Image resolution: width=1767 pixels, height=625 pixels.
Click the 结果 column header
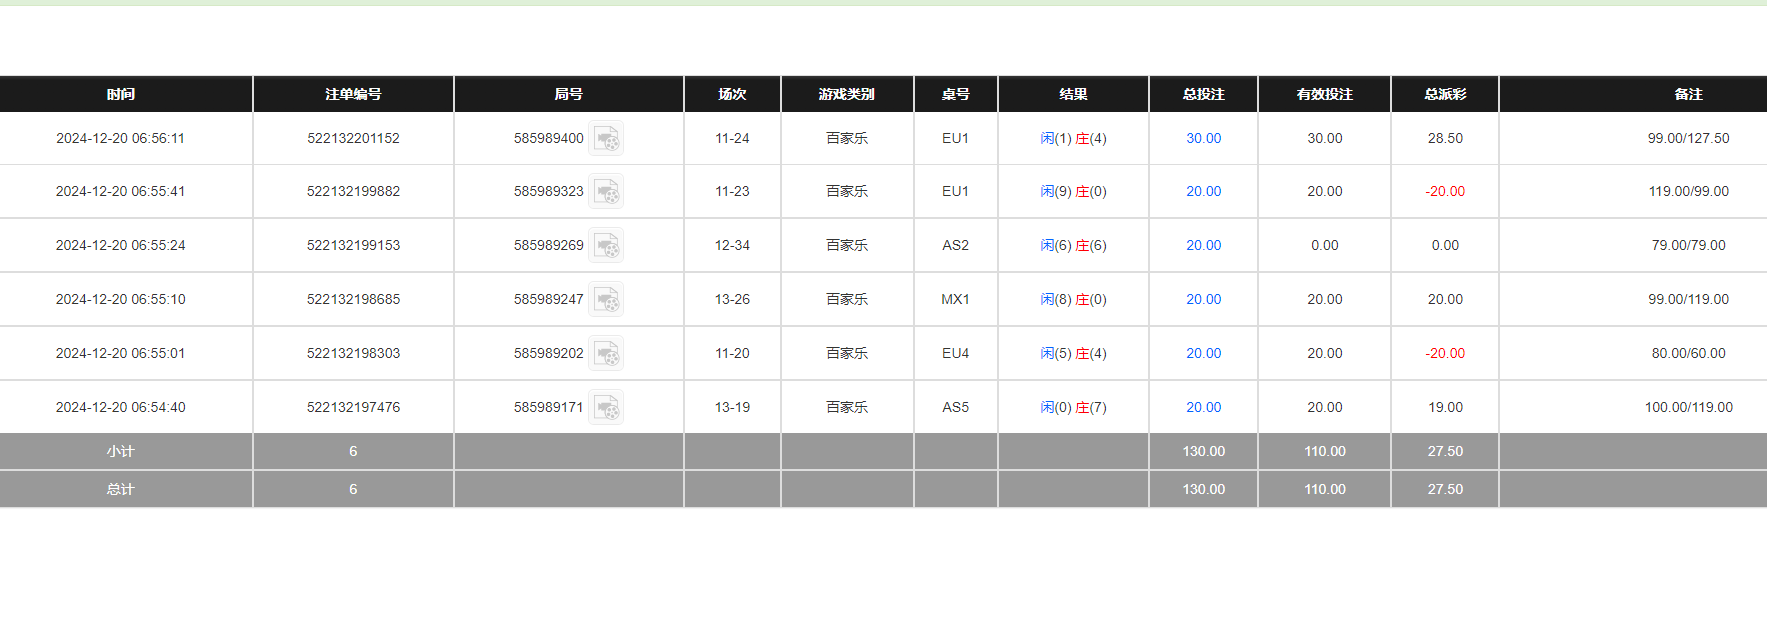(x=1073, y=94)
